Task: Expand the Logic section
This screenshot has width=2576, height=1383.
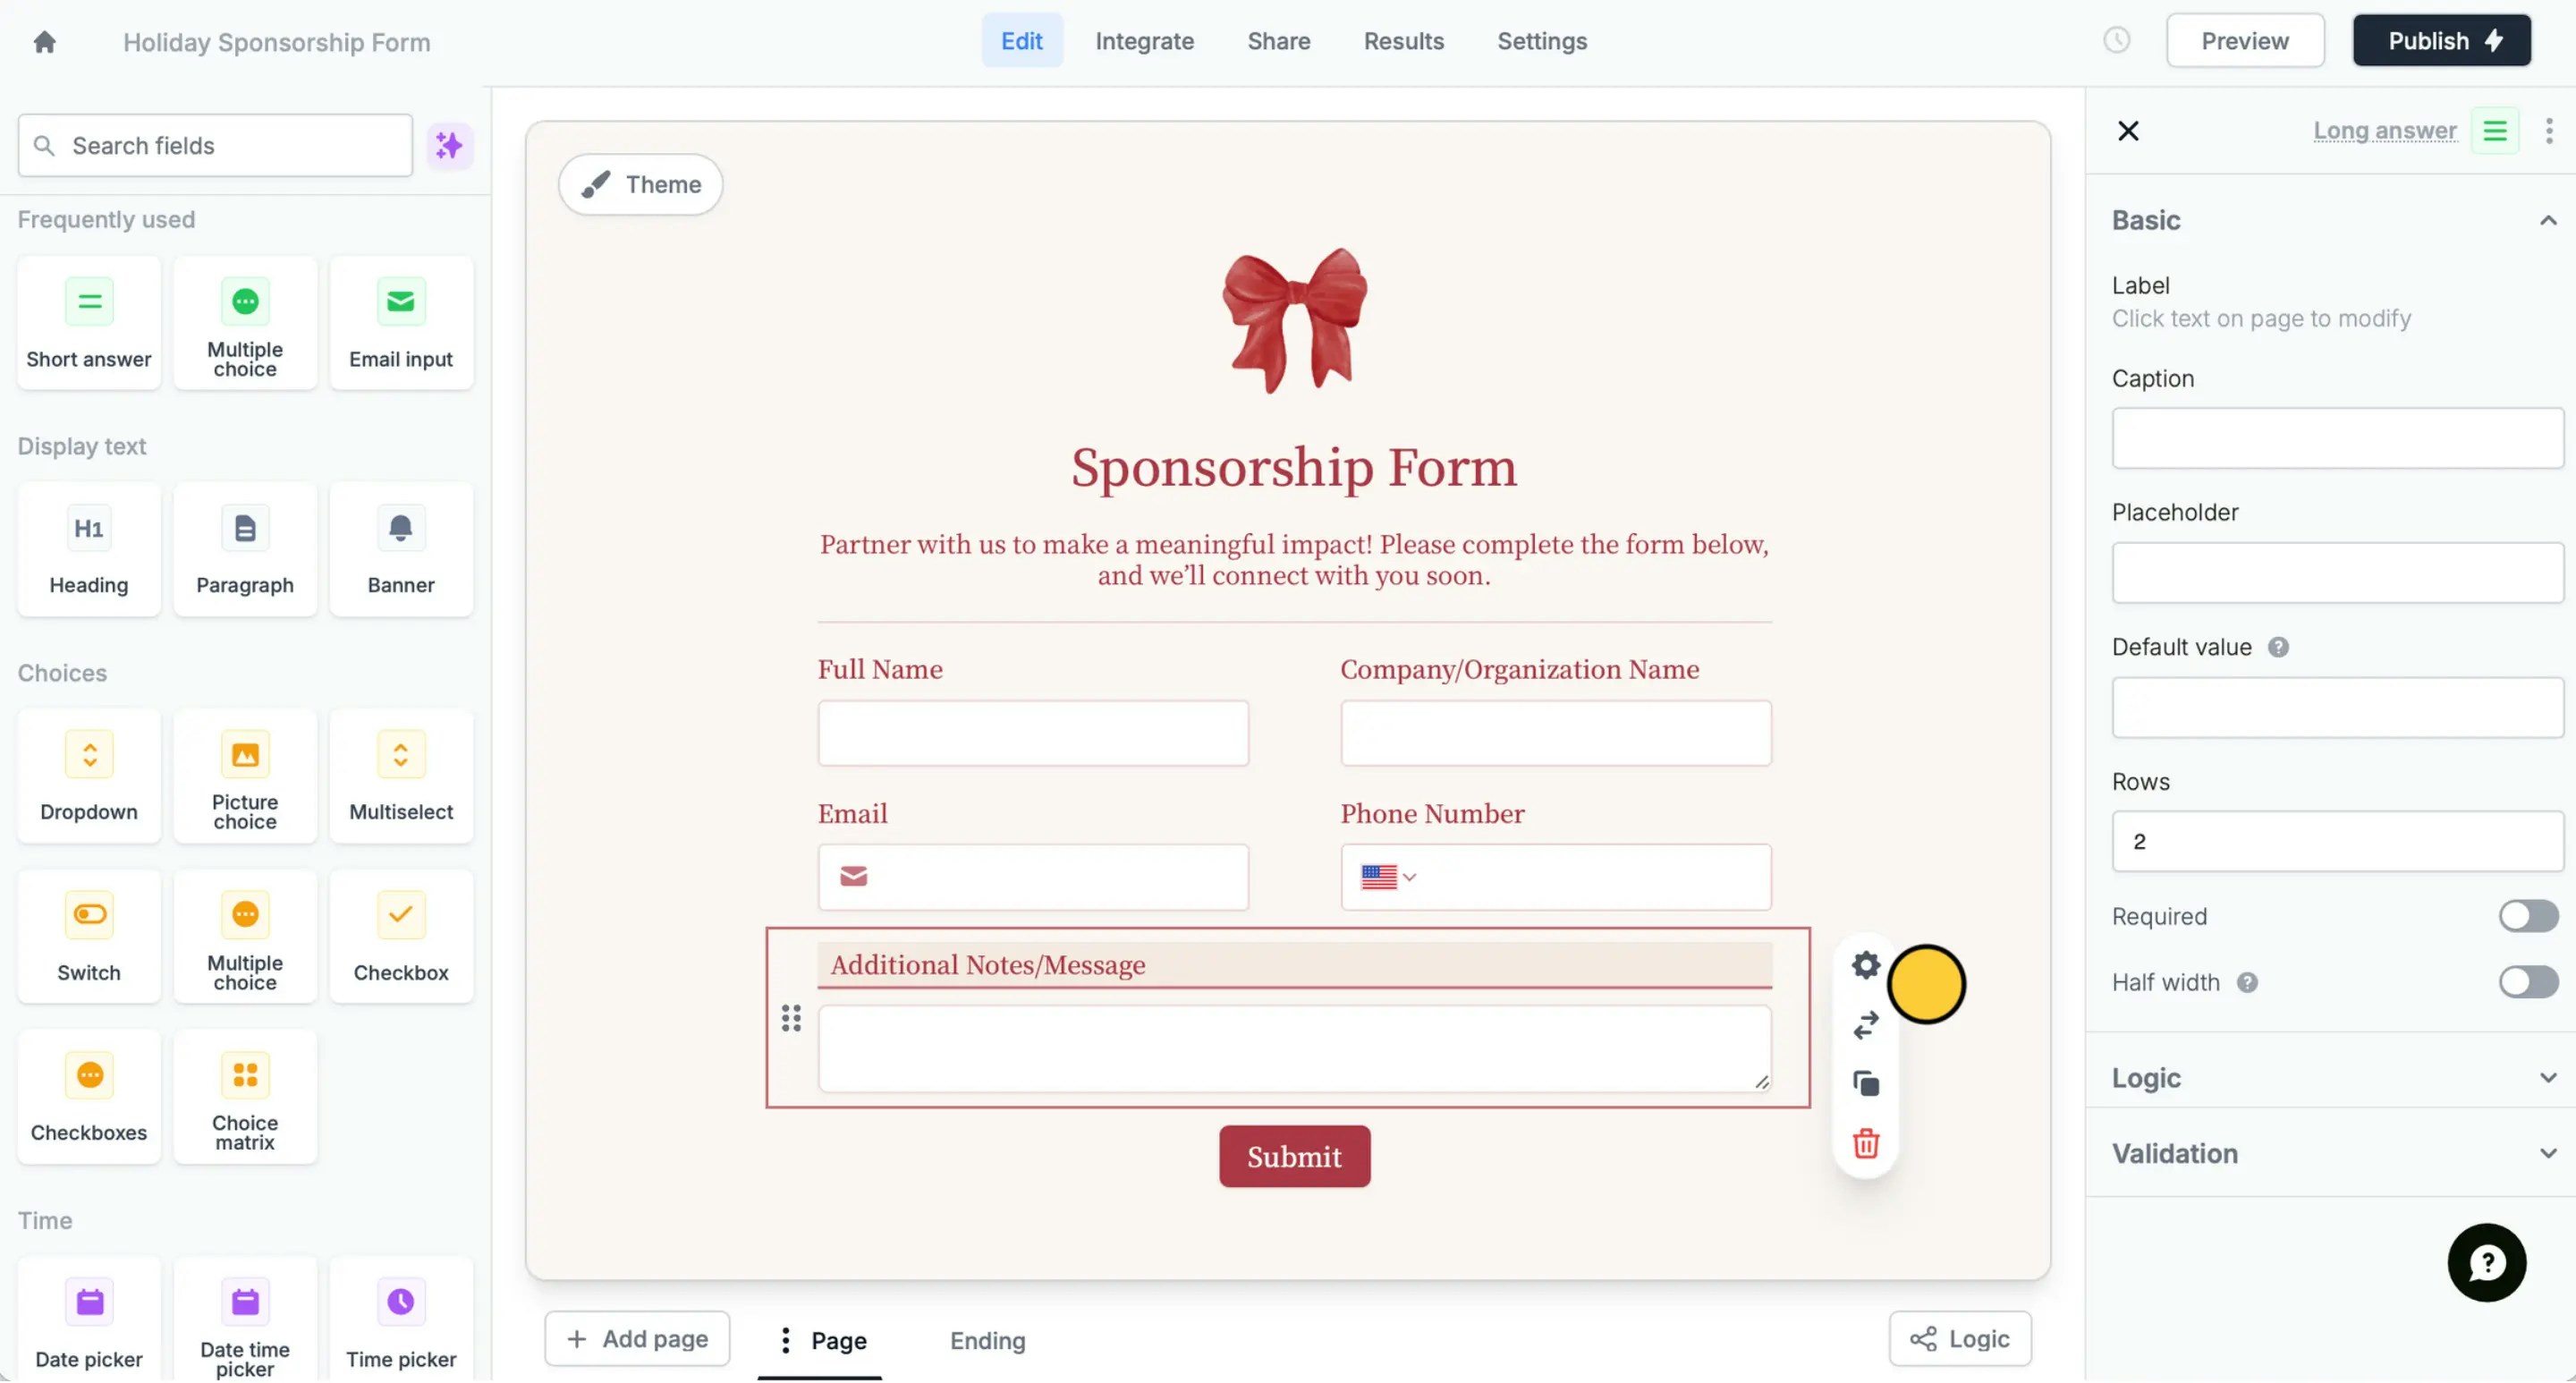Action: click(x=2332, y=1078)
